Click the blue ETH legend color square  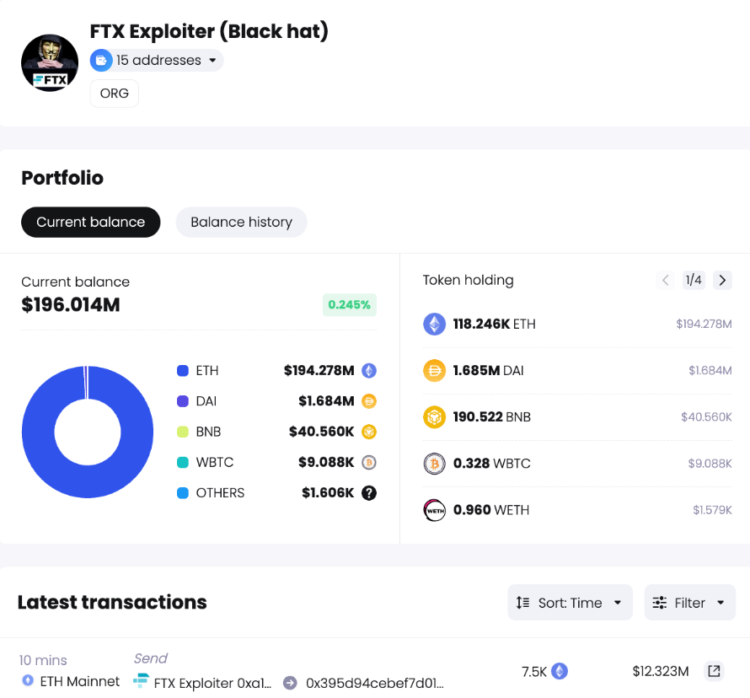[x=182, y=371]
